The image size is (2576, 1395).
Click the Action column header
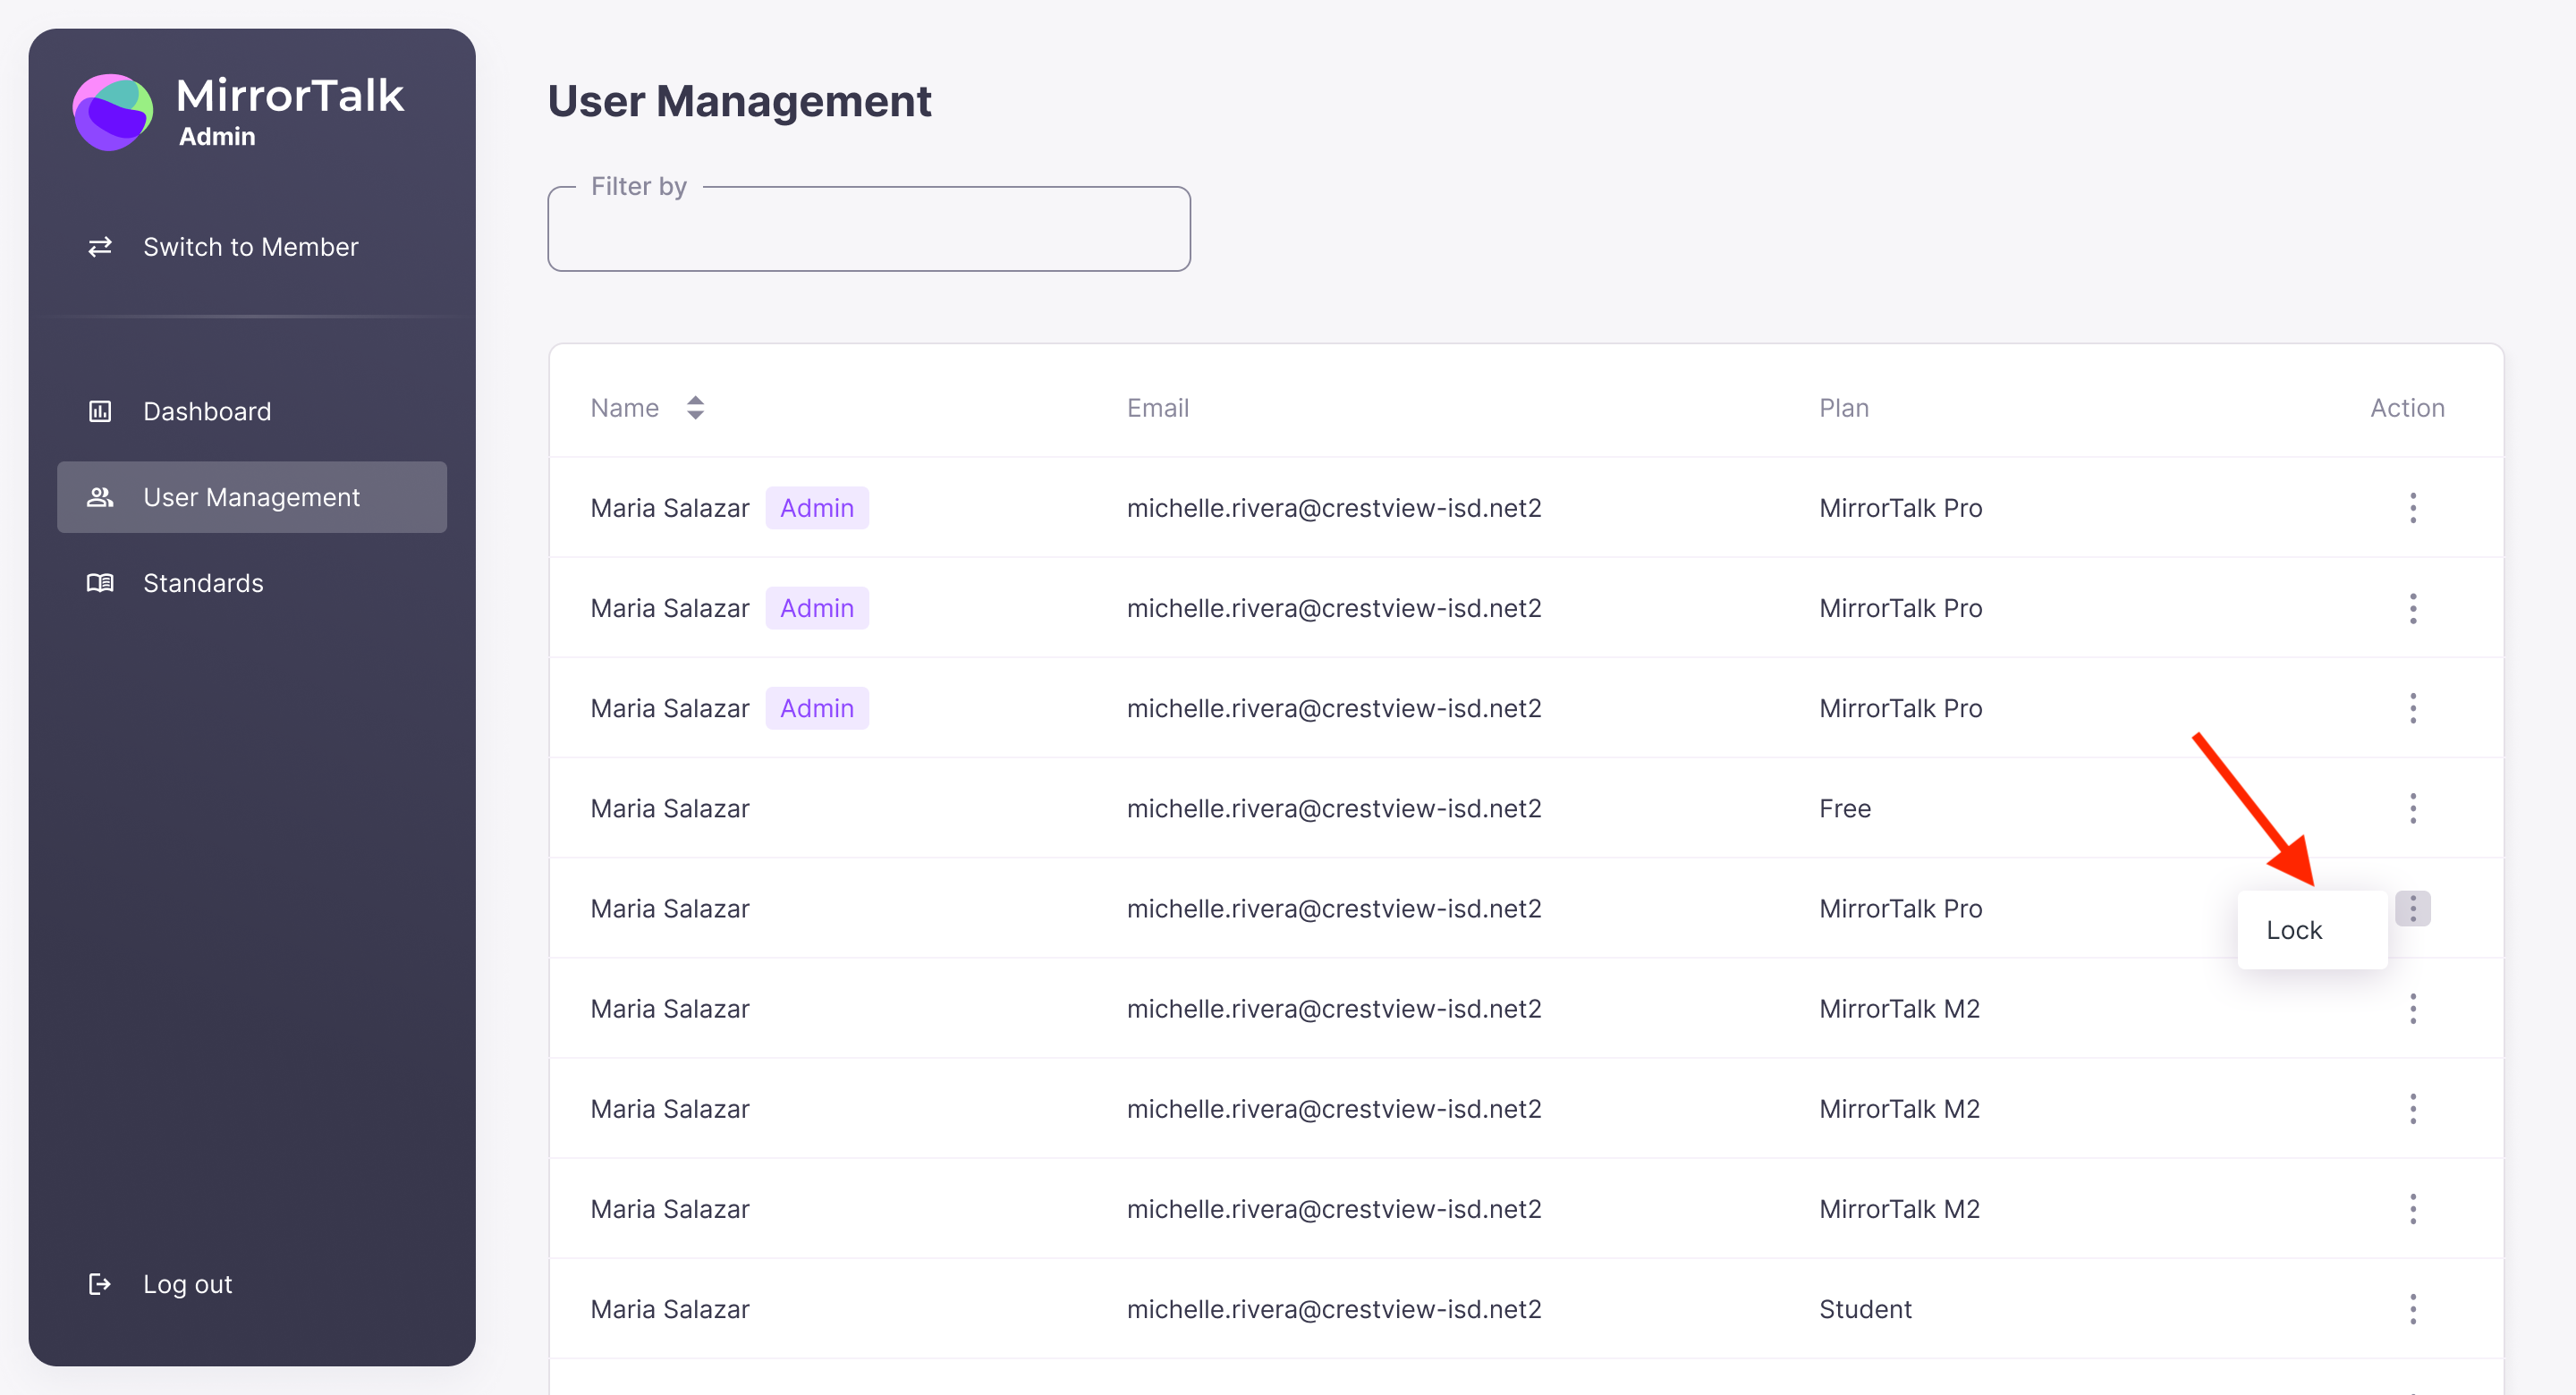pos(2407,408)
